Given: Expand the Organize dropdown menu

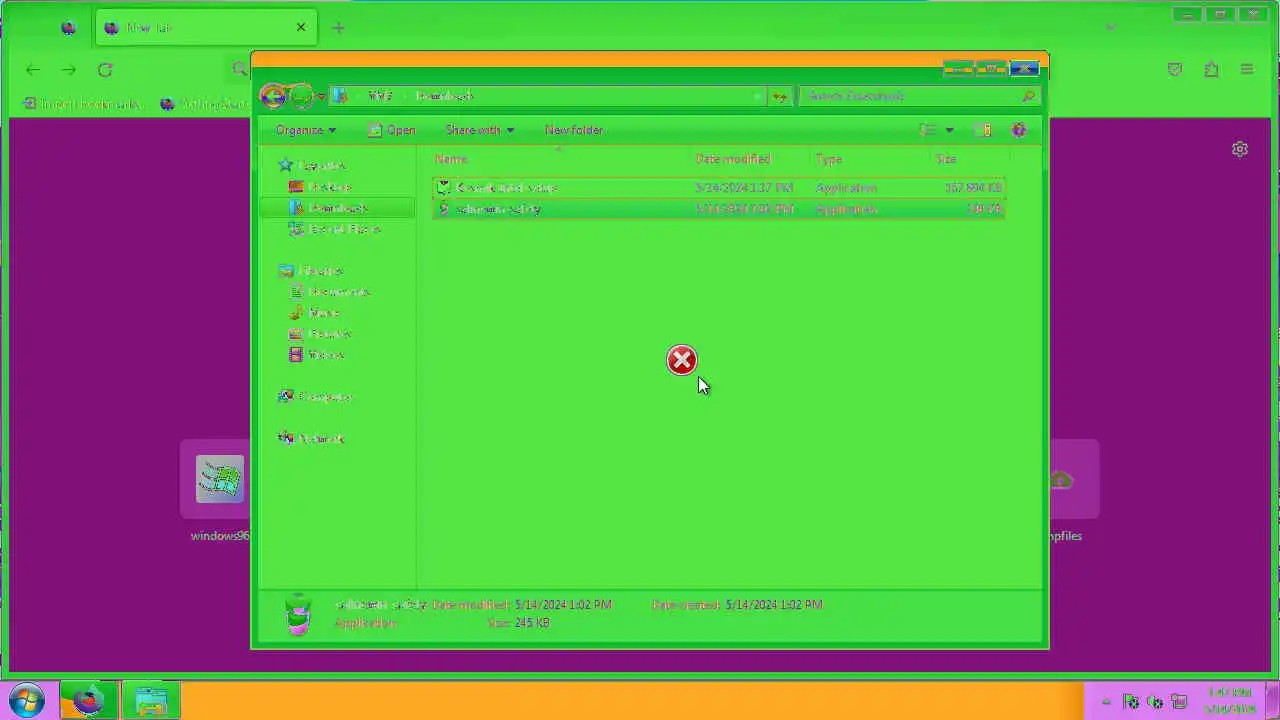Looking at the screenshot, I should [x=305, y=130].
